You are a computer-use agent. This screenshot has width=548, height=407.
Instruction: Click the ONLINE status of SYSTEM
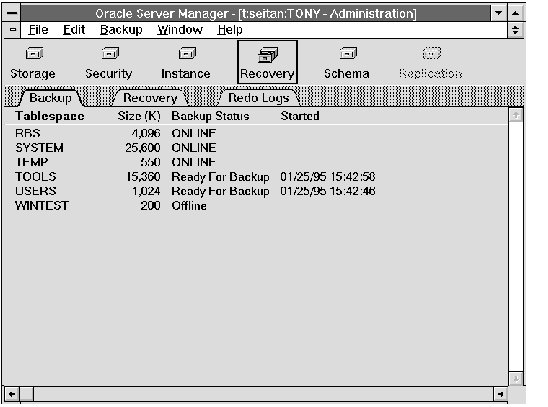194,148
